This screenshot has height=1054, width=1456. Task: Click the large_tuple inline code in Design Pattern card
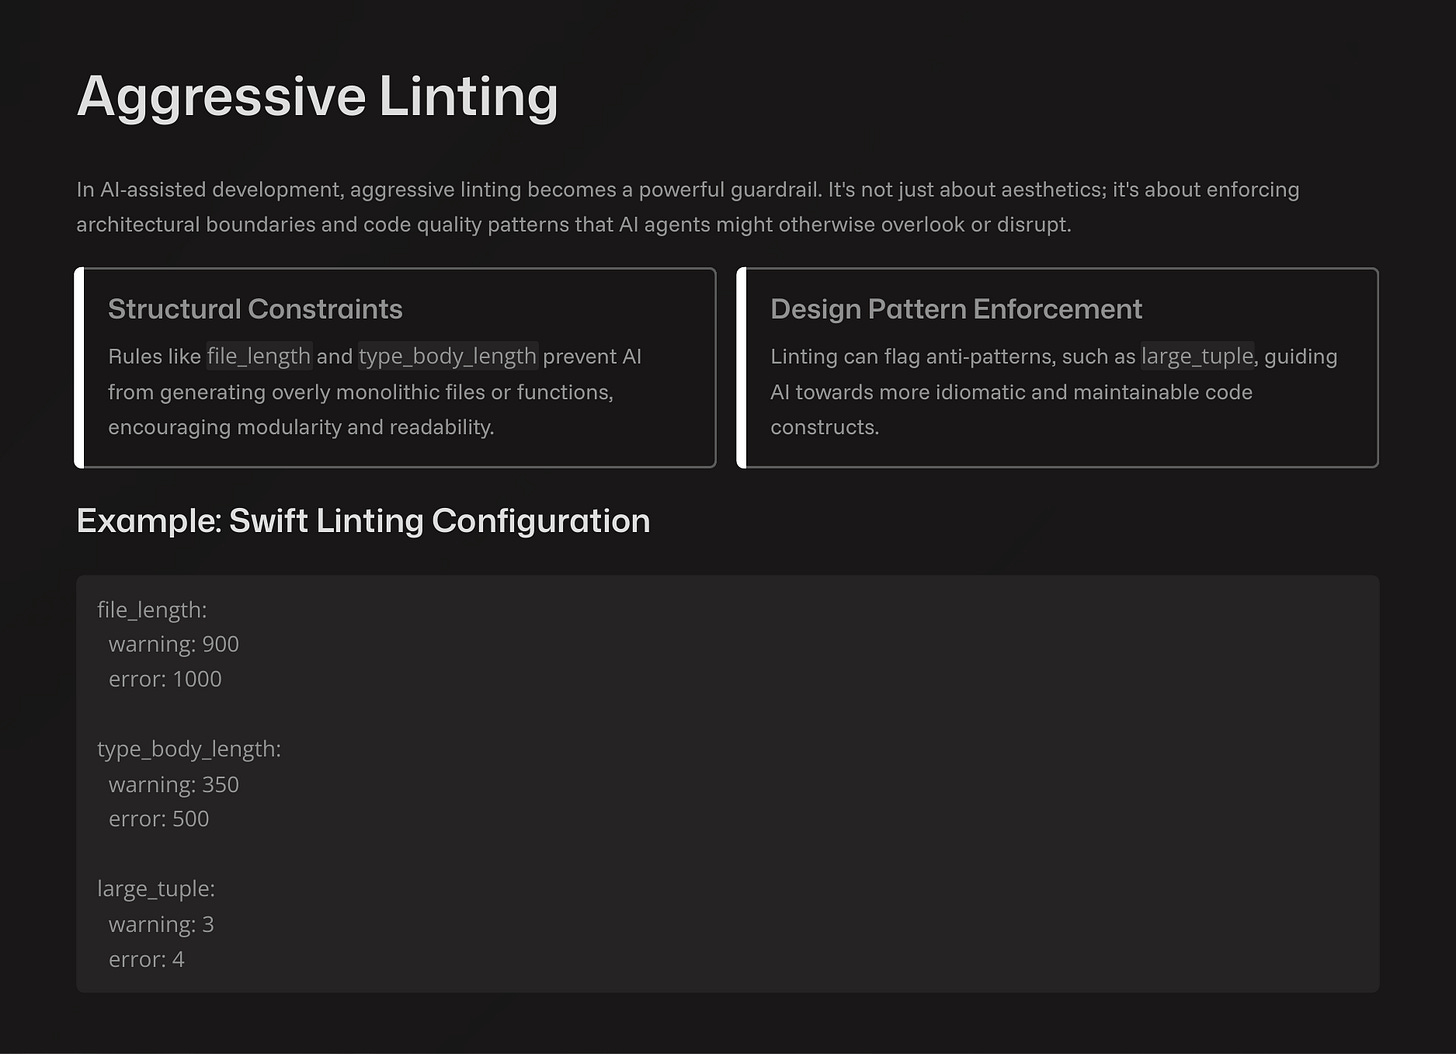point(1197,357)
